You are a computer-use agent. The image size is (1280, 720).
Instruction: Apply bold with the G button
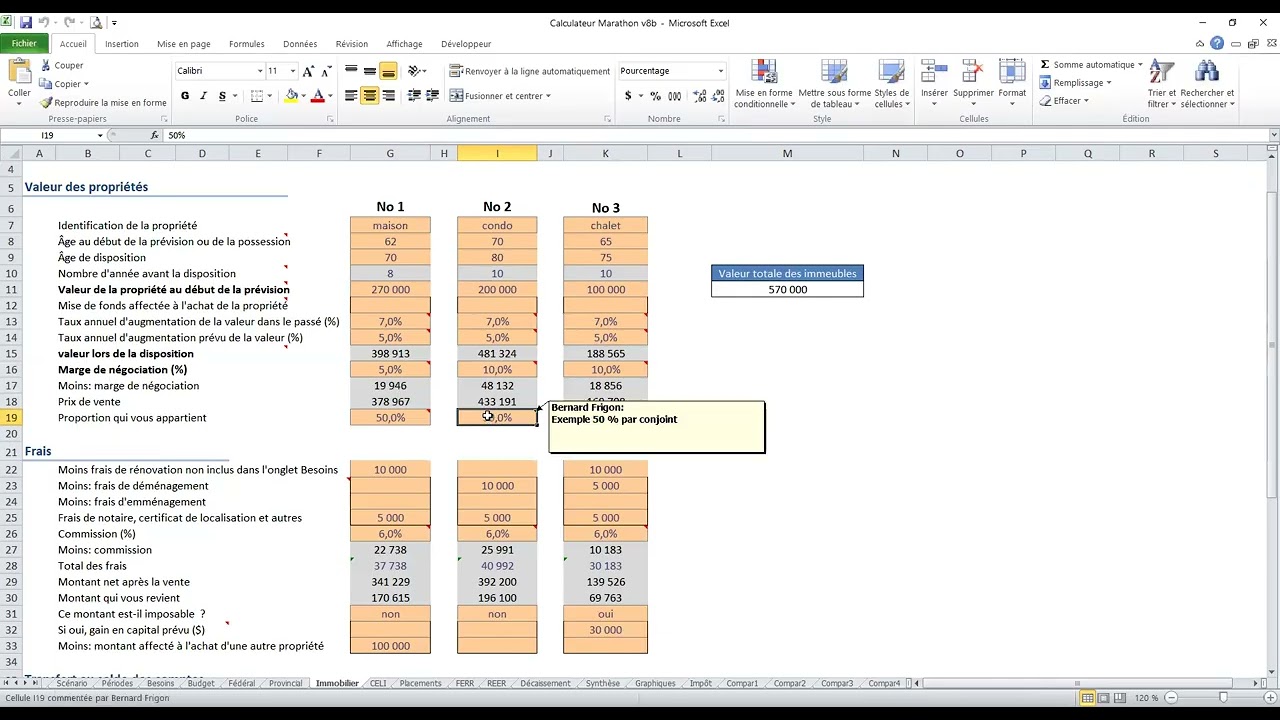185,96
